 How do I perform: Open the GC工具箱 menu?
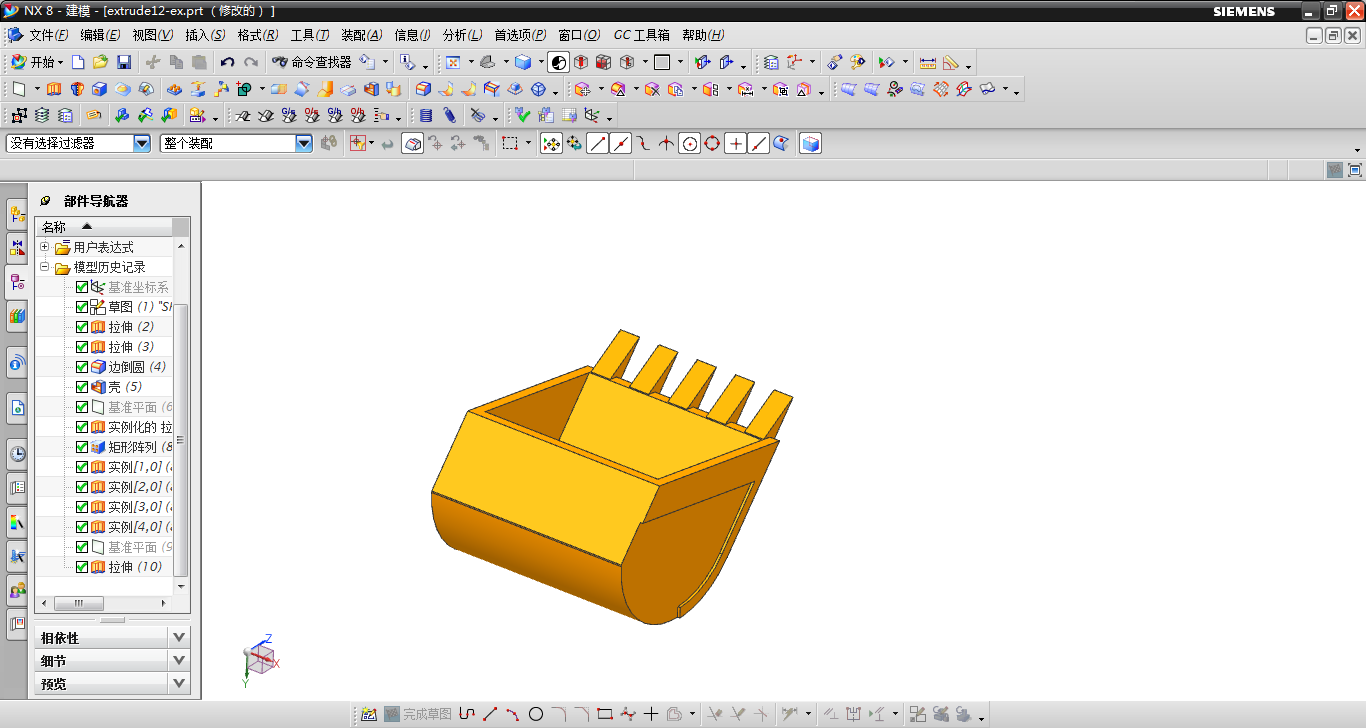(x=642, y=35)
